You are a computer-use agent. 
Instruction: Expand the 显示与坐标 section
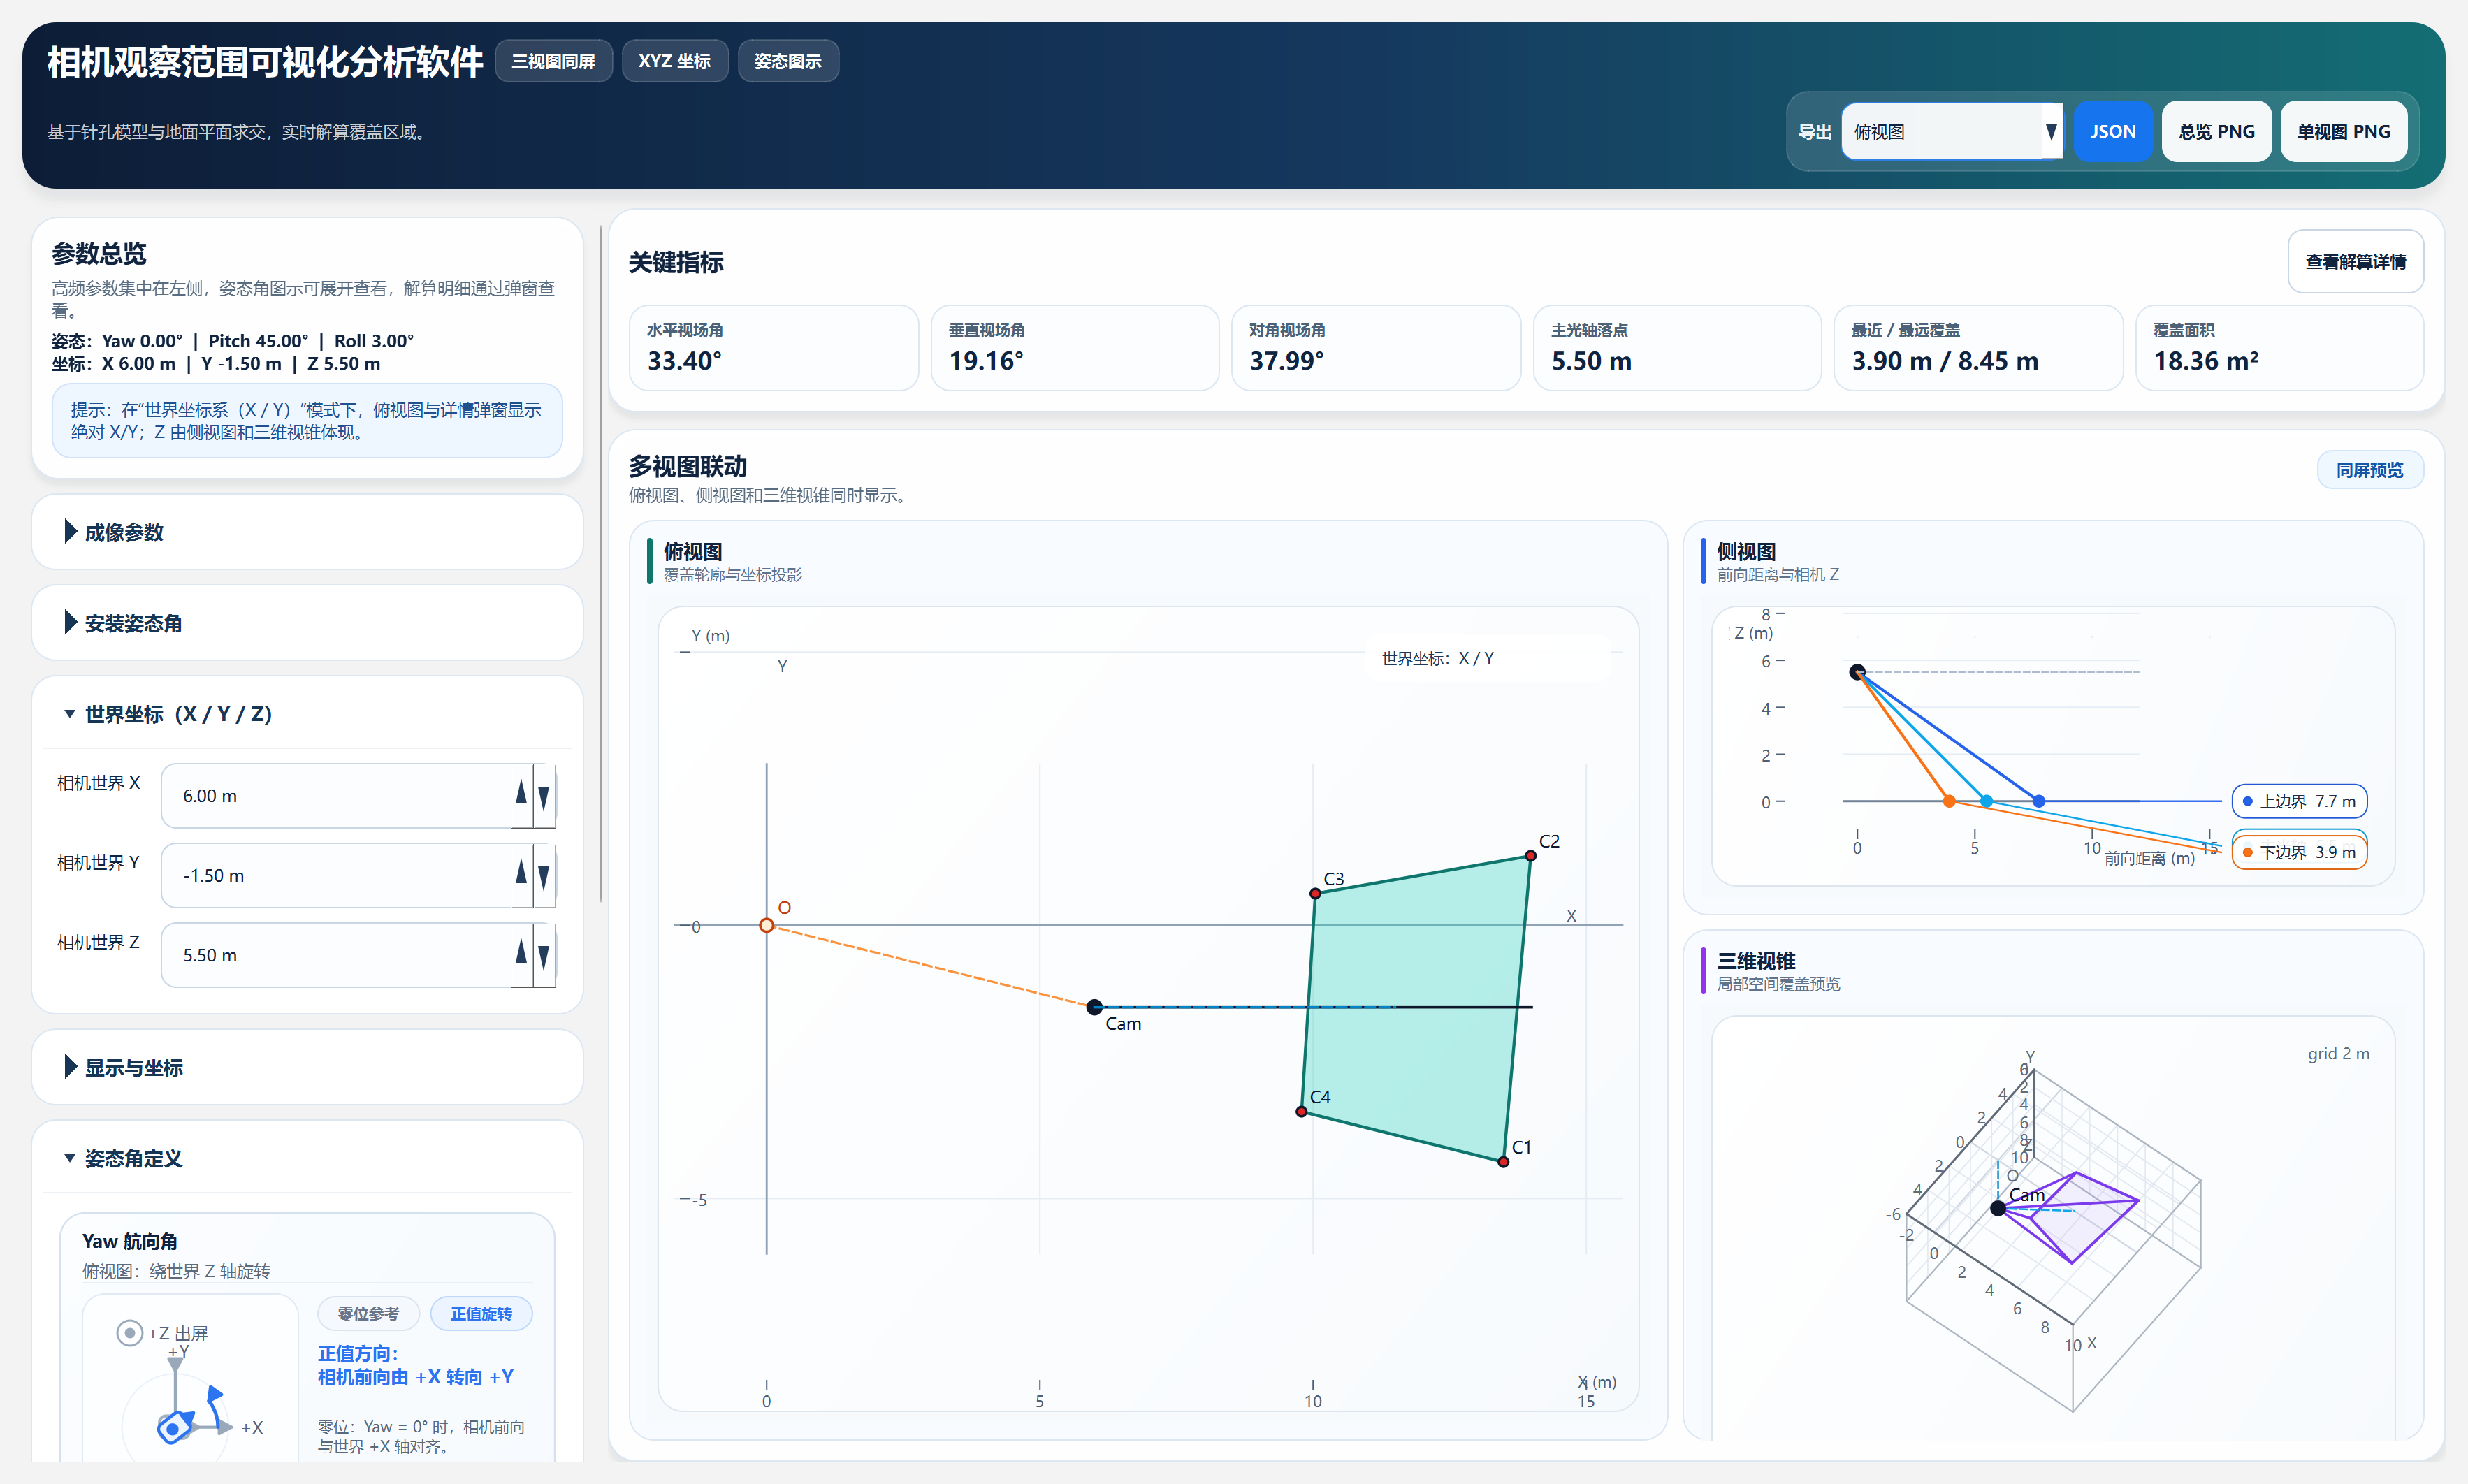pos(307,1067)
